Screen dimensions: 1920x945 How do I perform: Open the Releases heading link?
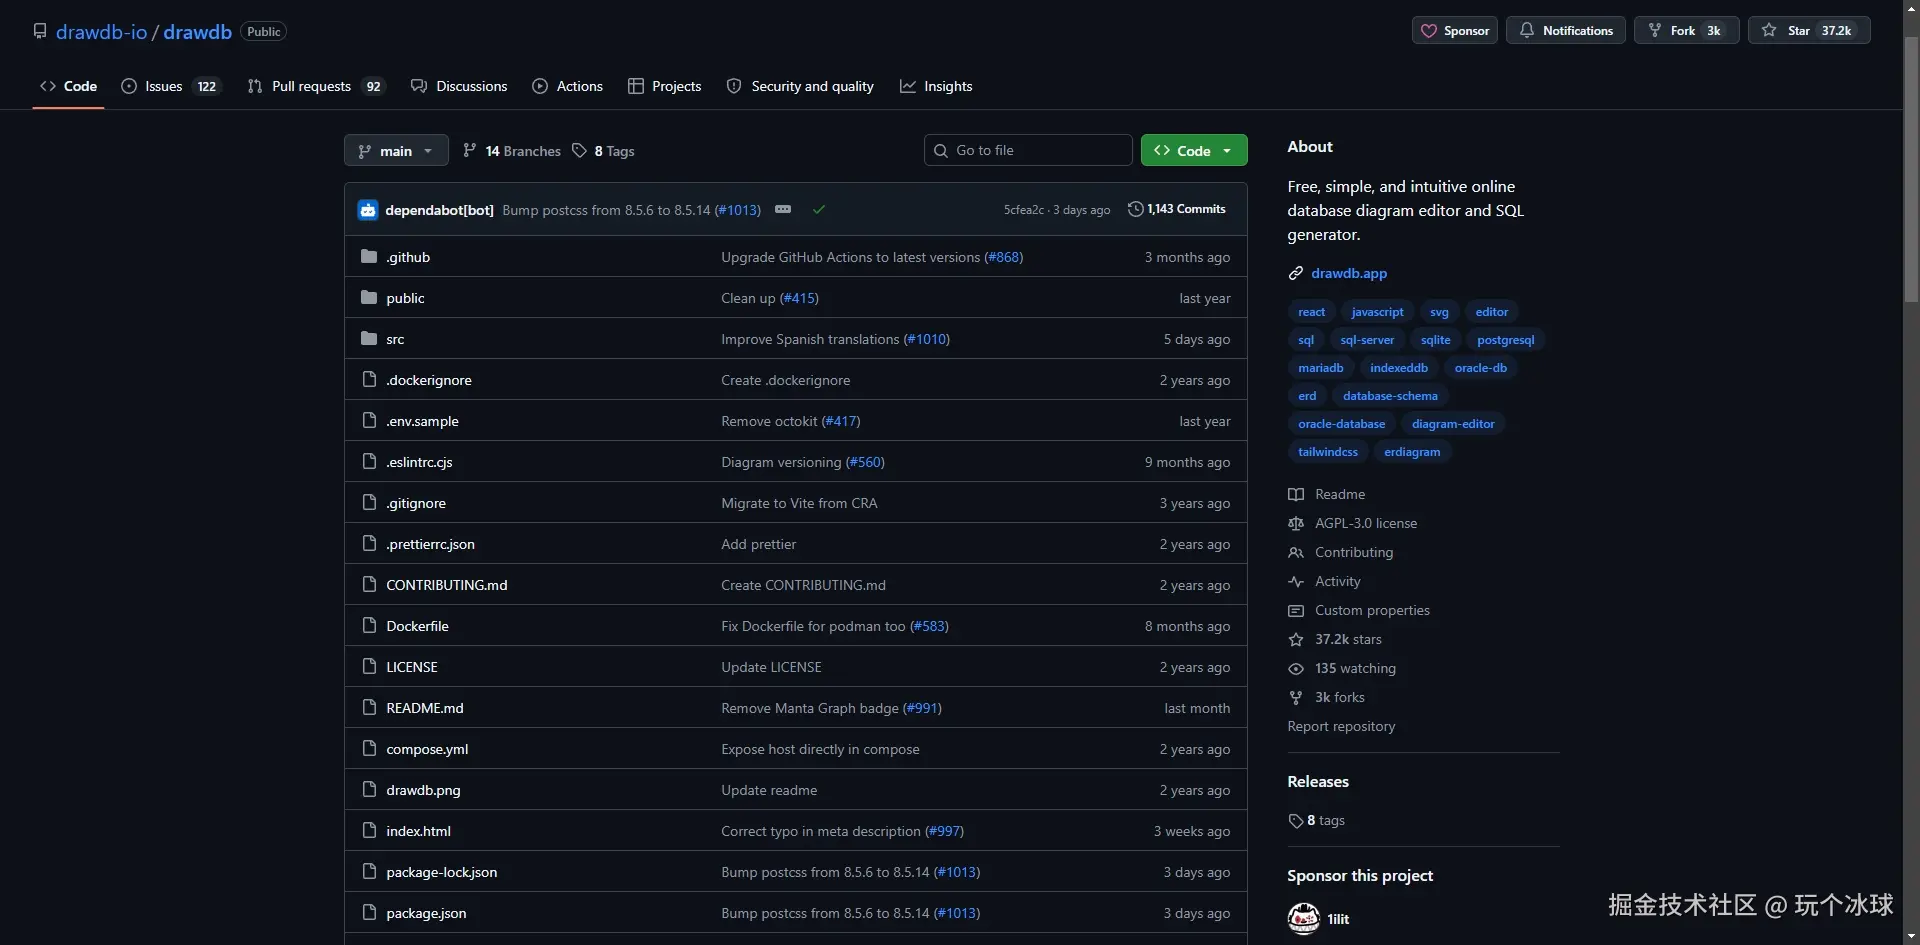coord(1318,781)
